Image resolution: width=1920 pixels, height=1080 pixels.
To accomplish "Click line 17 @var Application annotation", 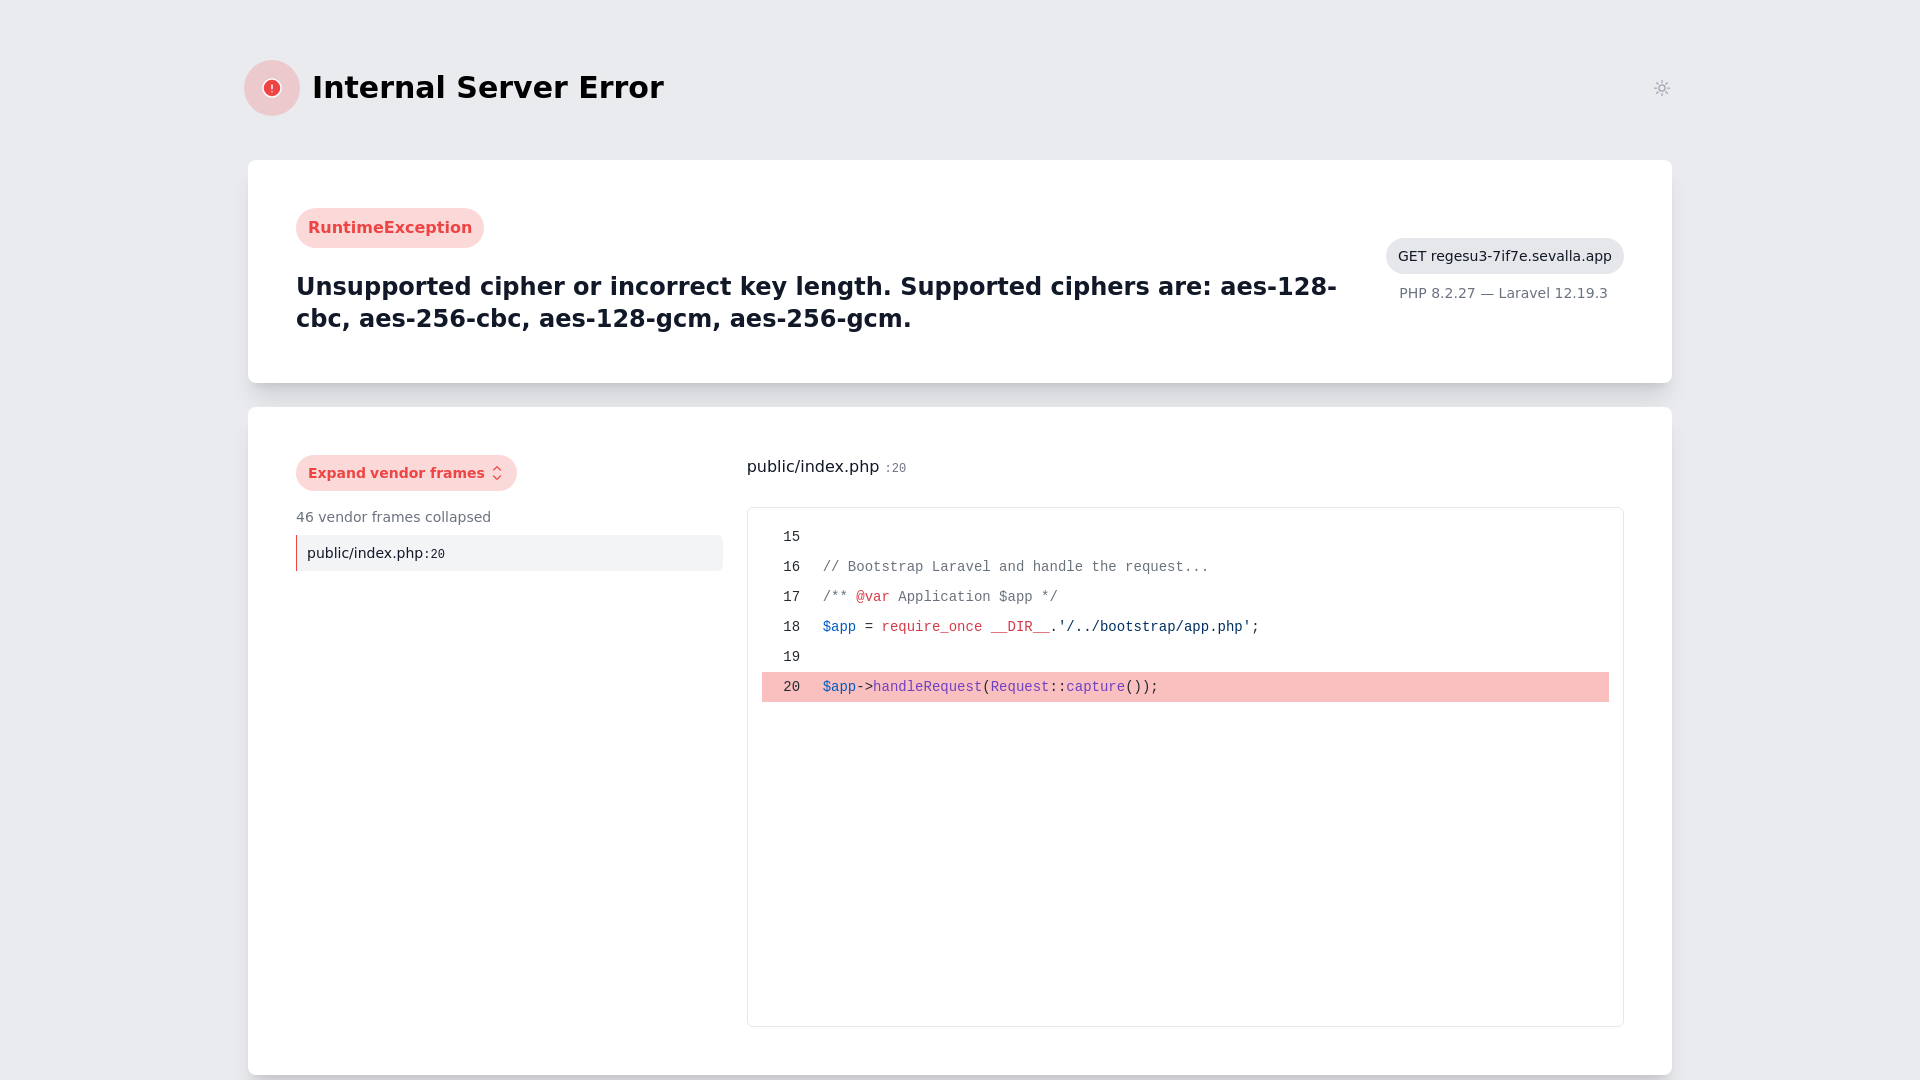I will (939, 597).
